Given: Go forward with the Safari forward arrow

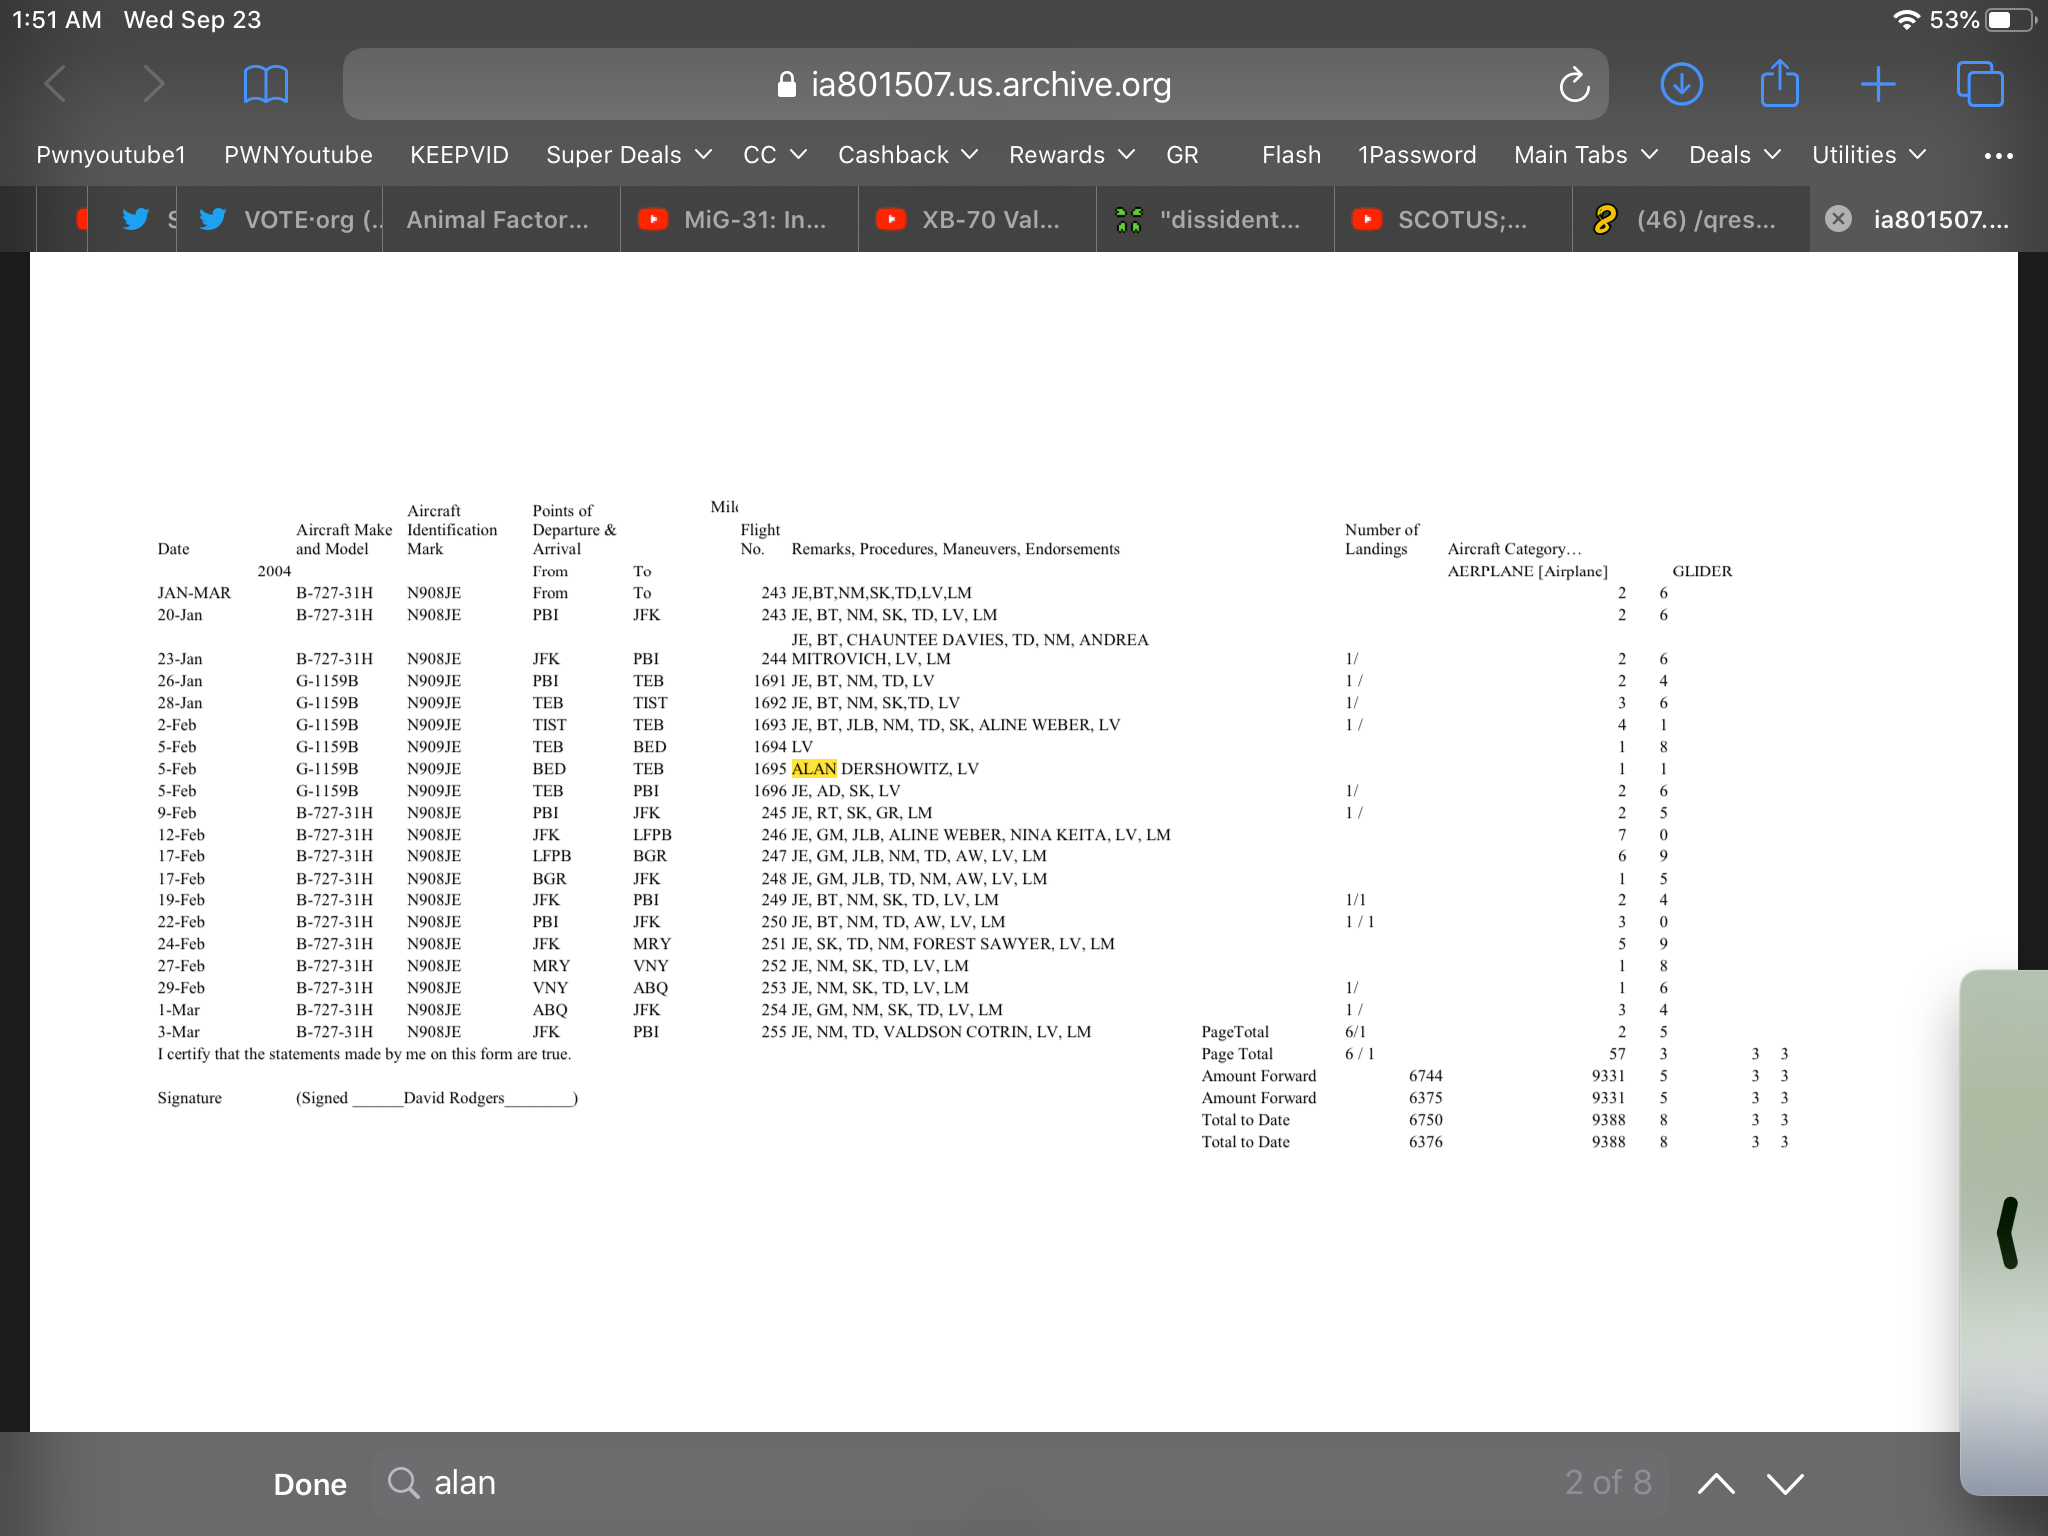Looking at the screenshot, I should pyautogui.click(x=153, y=84).
